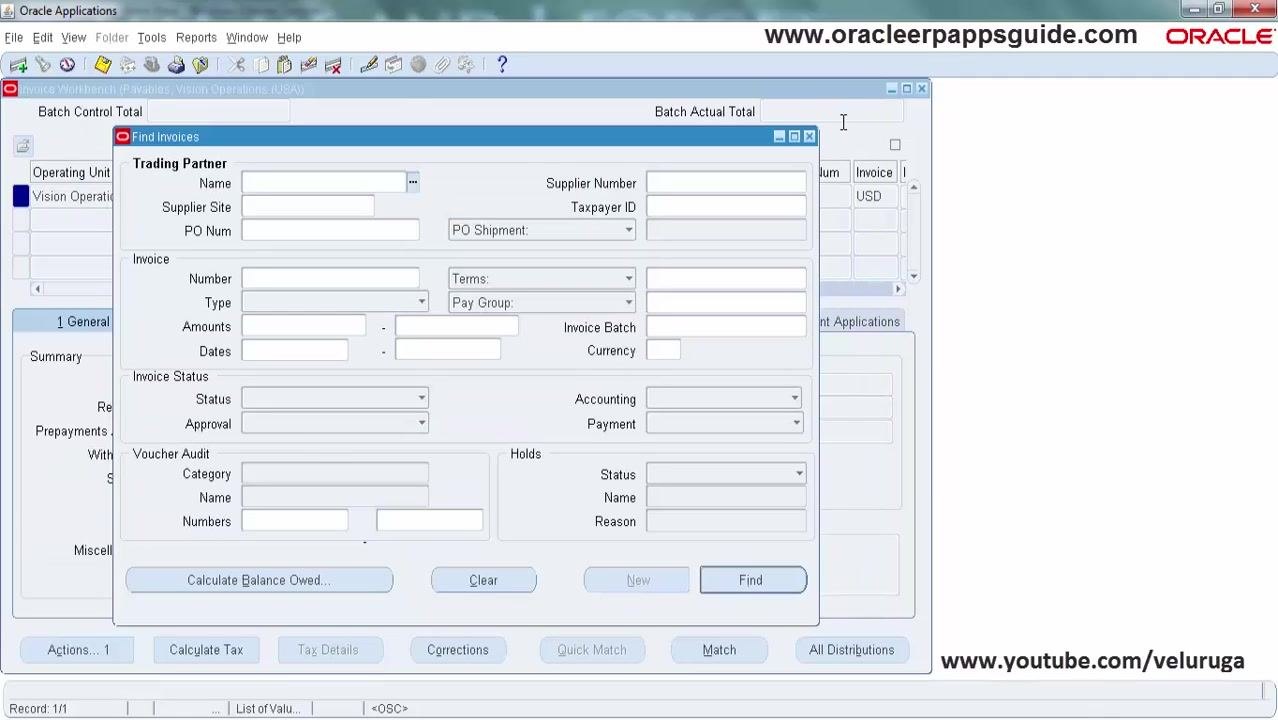Open the Payment dropdown

795,424
